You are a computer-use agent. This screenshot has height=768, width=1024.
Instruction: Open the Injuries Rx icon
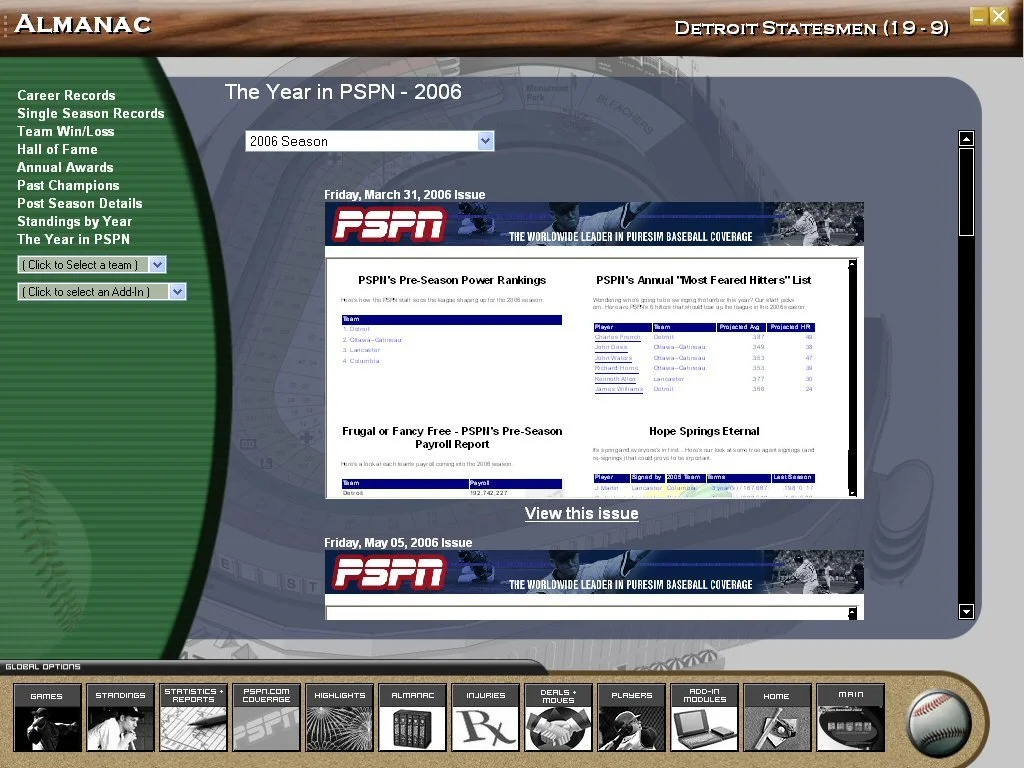pyautogui.click(x=485, y=717)
